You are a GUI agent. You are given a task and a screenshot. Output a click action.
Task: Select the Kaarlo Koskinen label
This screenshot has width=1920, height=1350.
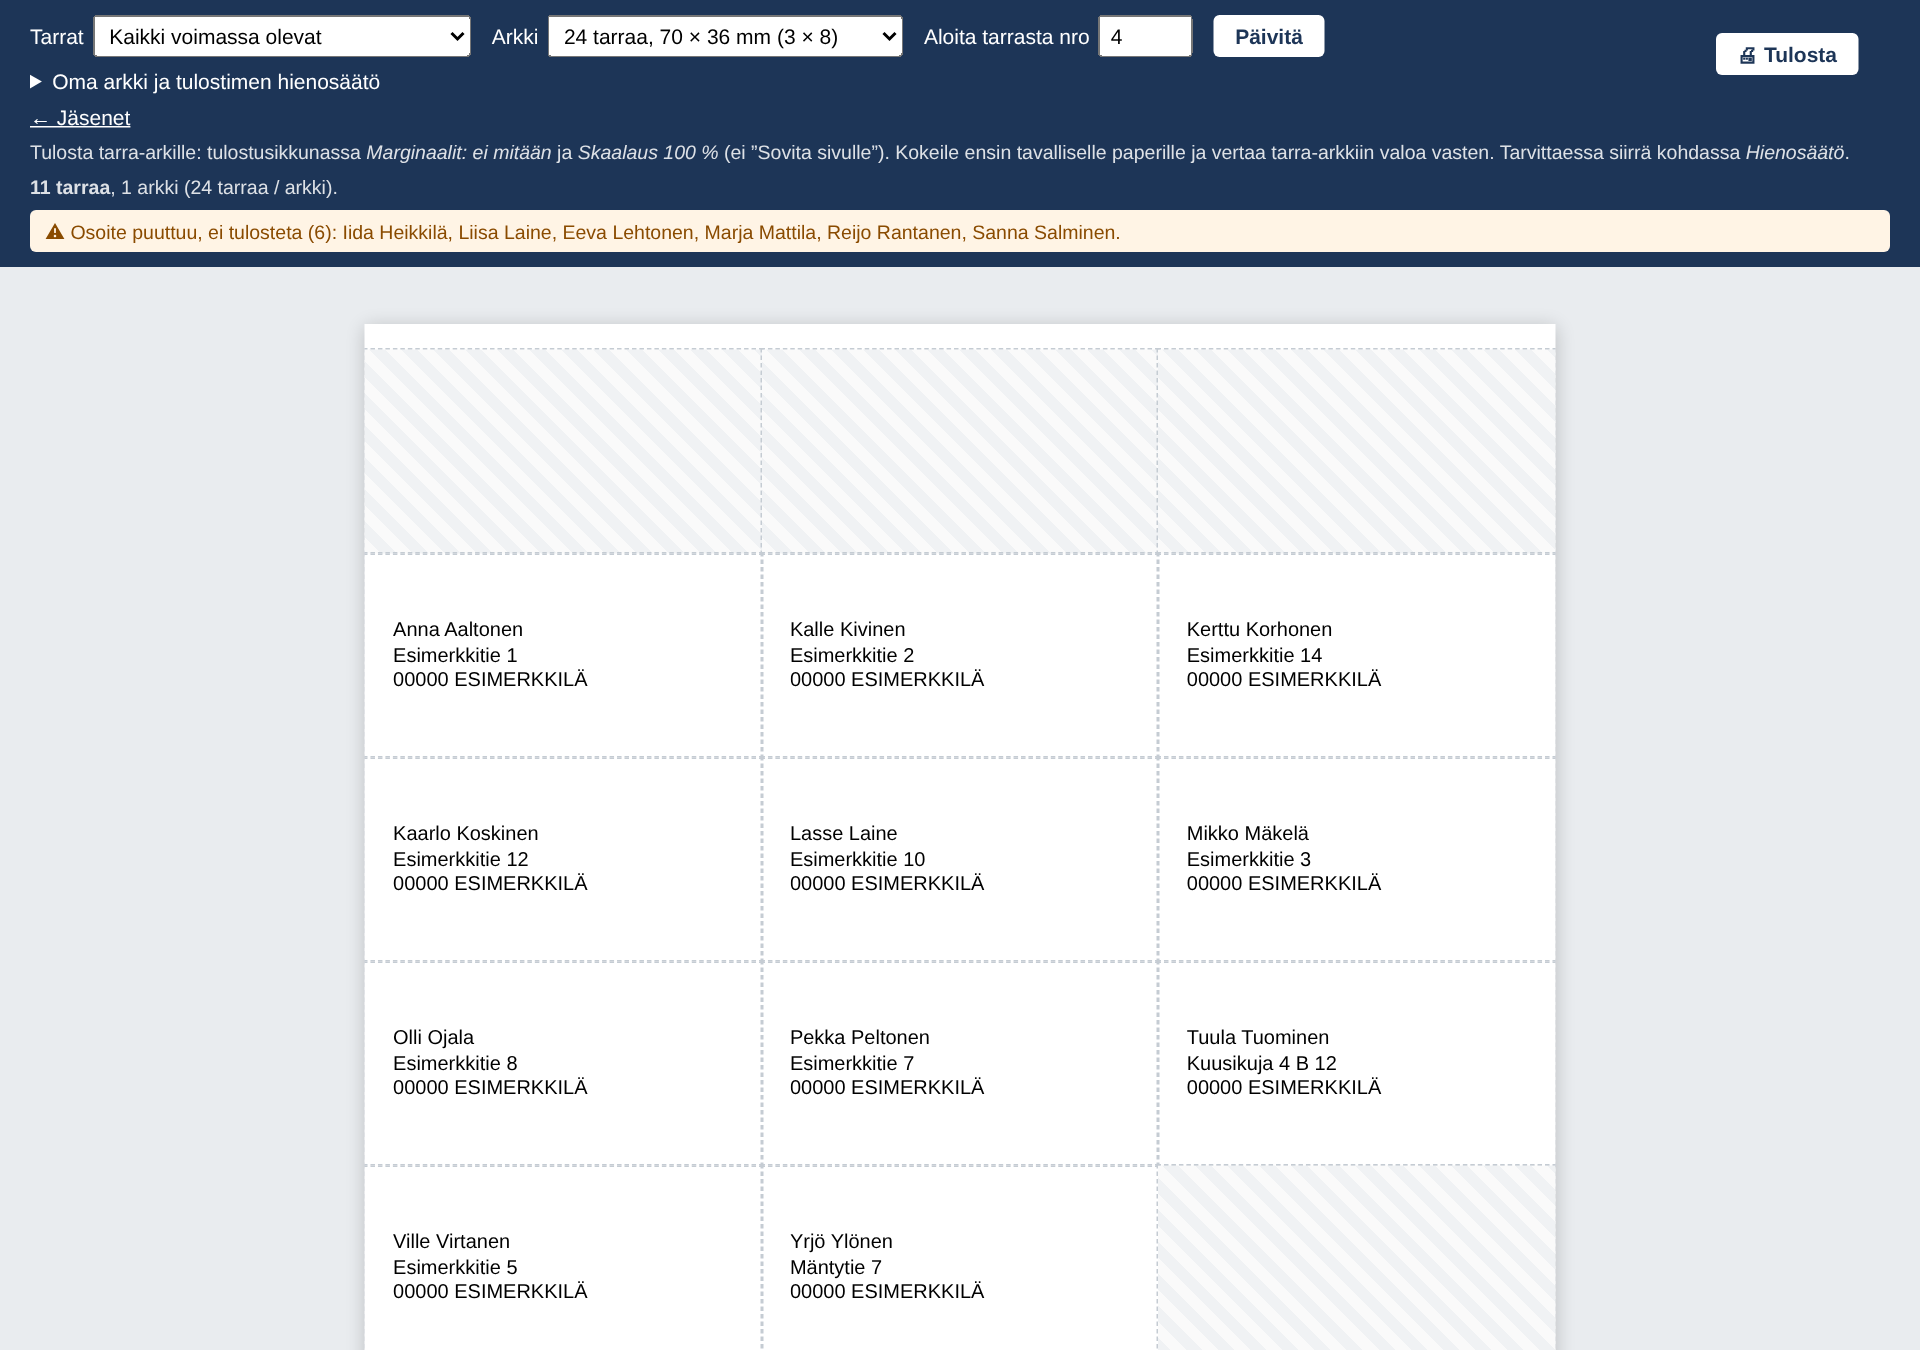[x=562, y=859]
